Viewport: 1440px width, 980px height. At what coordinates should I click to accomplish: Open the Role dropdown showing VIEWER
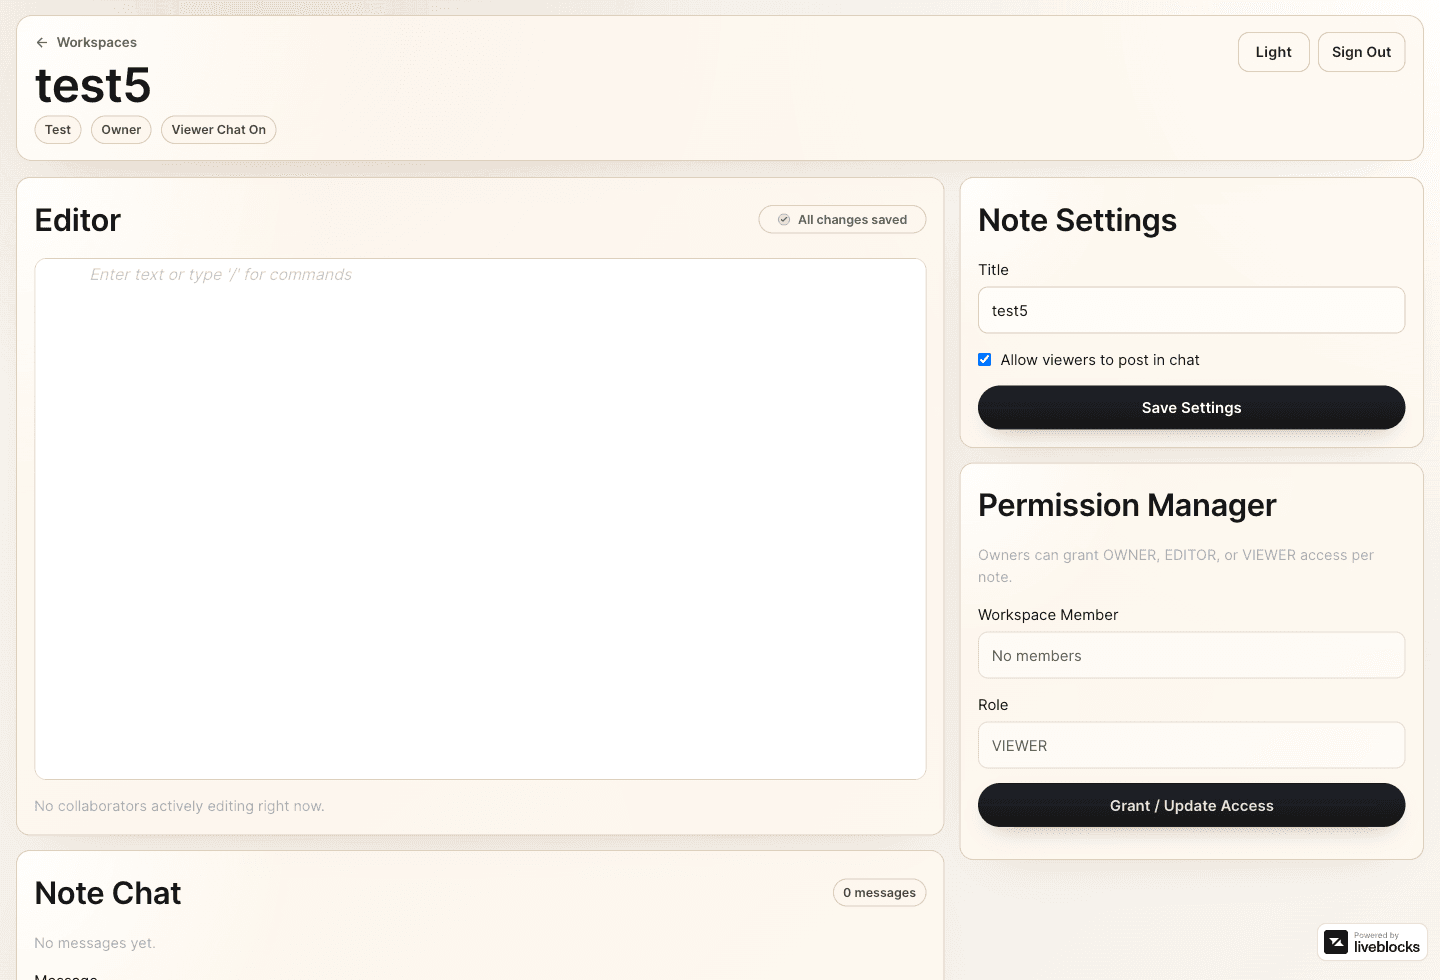(1191, 745)
